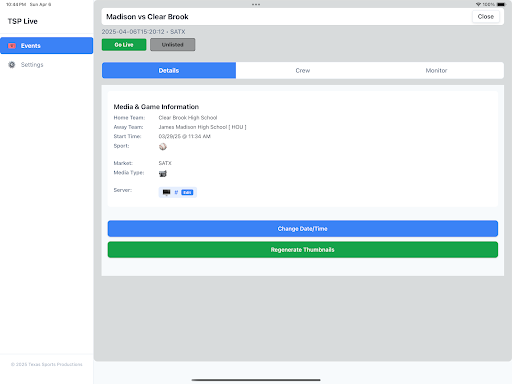Click the red Events icon in sidebar

(12, 46)
